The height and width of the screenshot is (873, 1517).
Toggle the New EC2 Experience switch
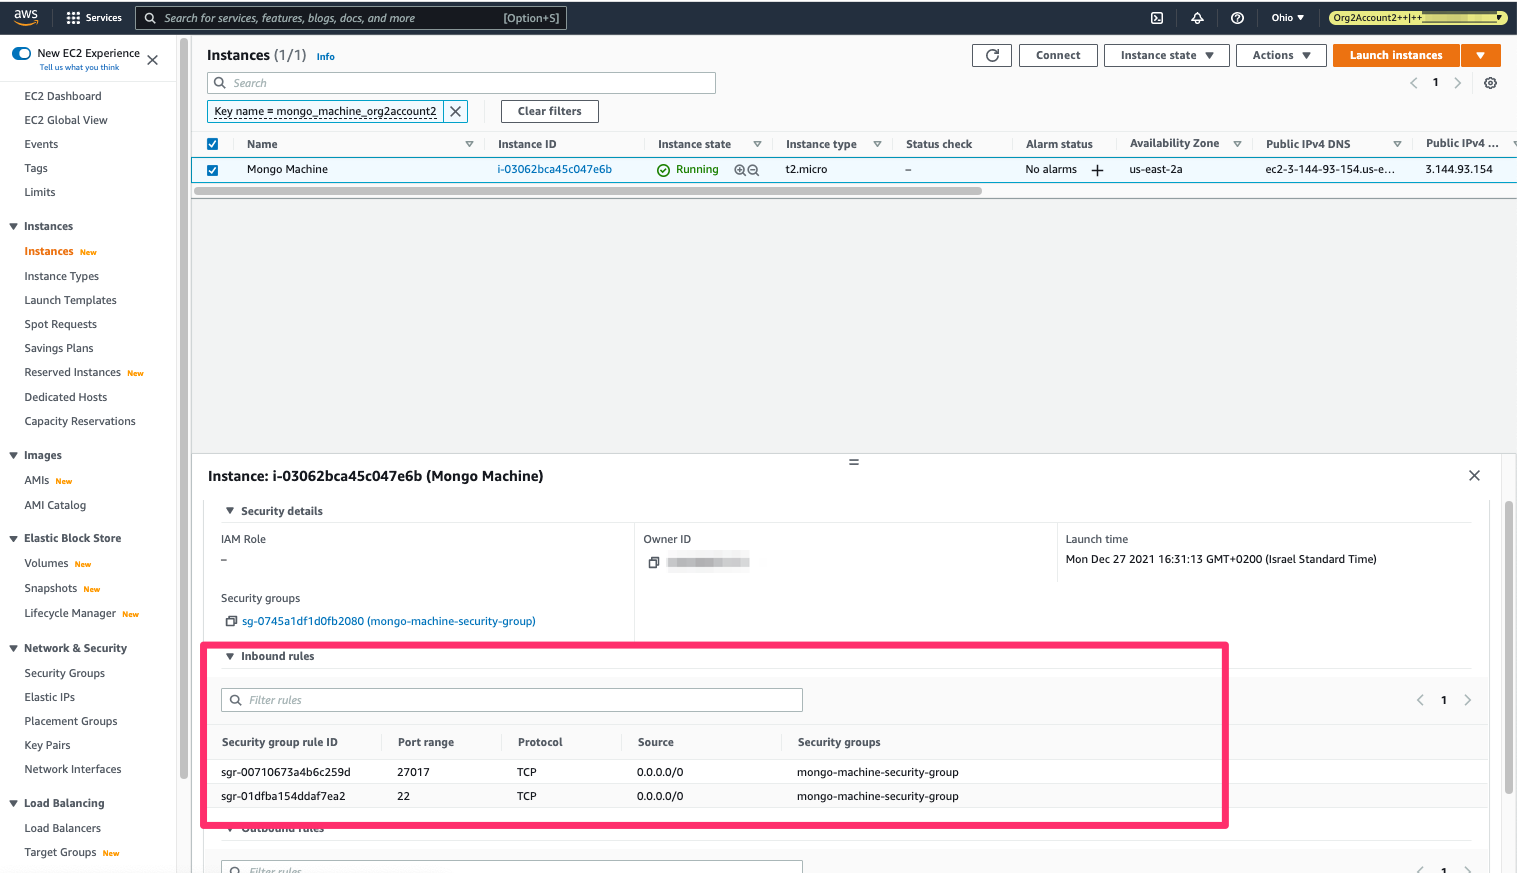coord(21,53)
